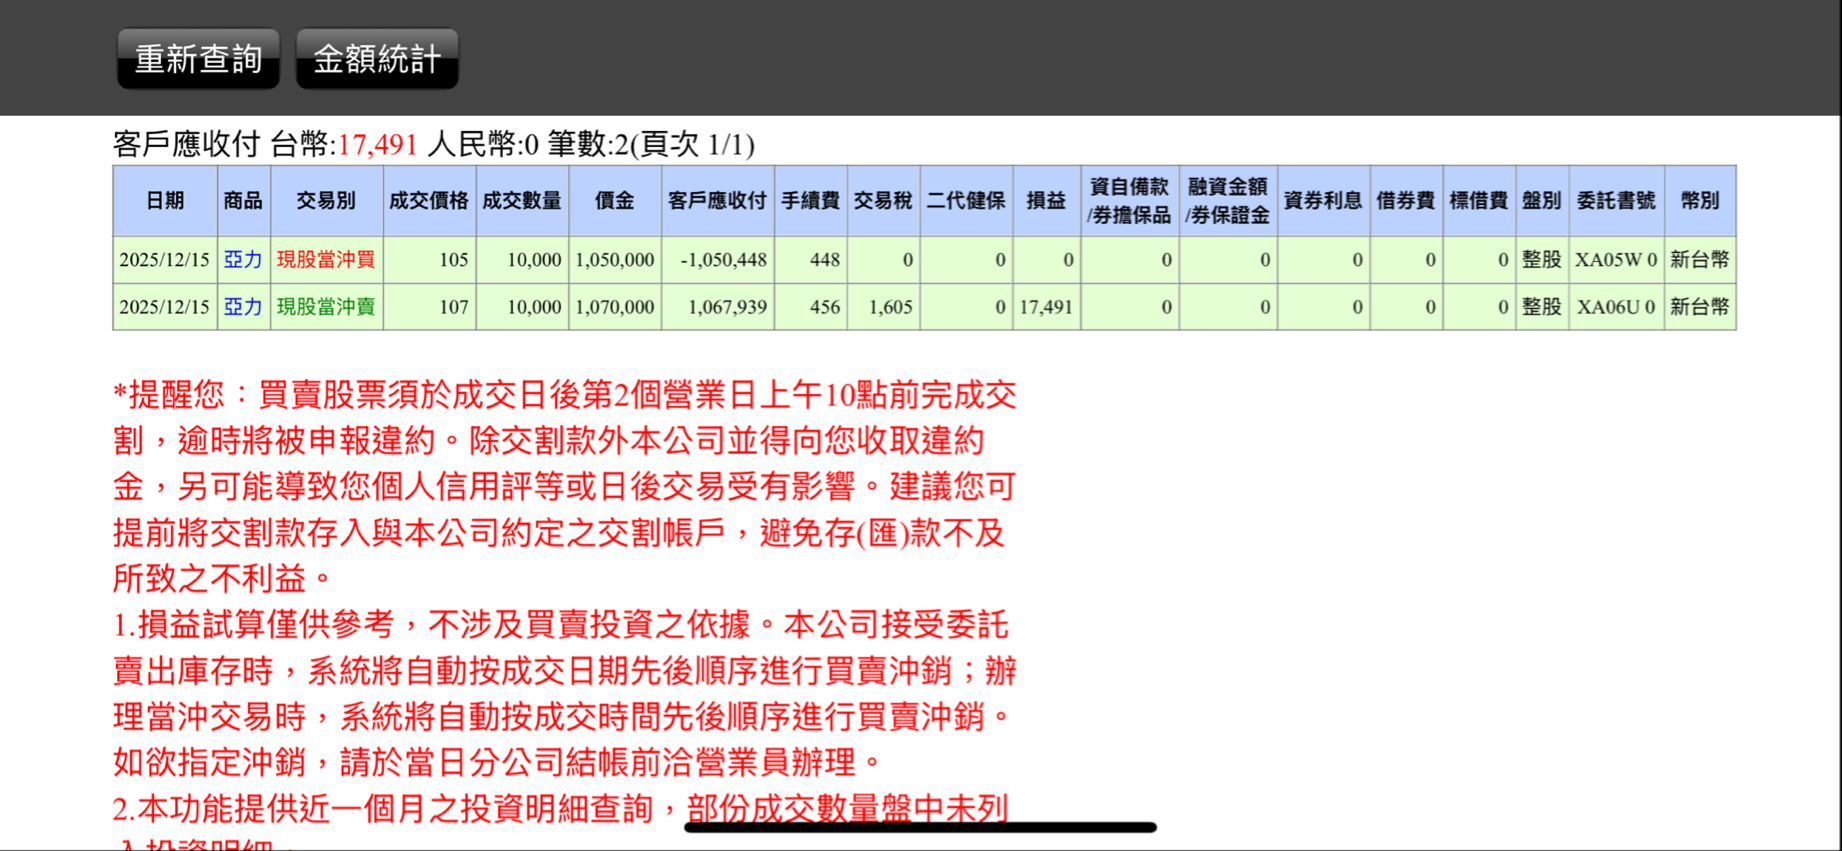The image size is (1842, 851).
Task: Open the 亞力 link in the 現股當沖買 row
Action: 243,260
